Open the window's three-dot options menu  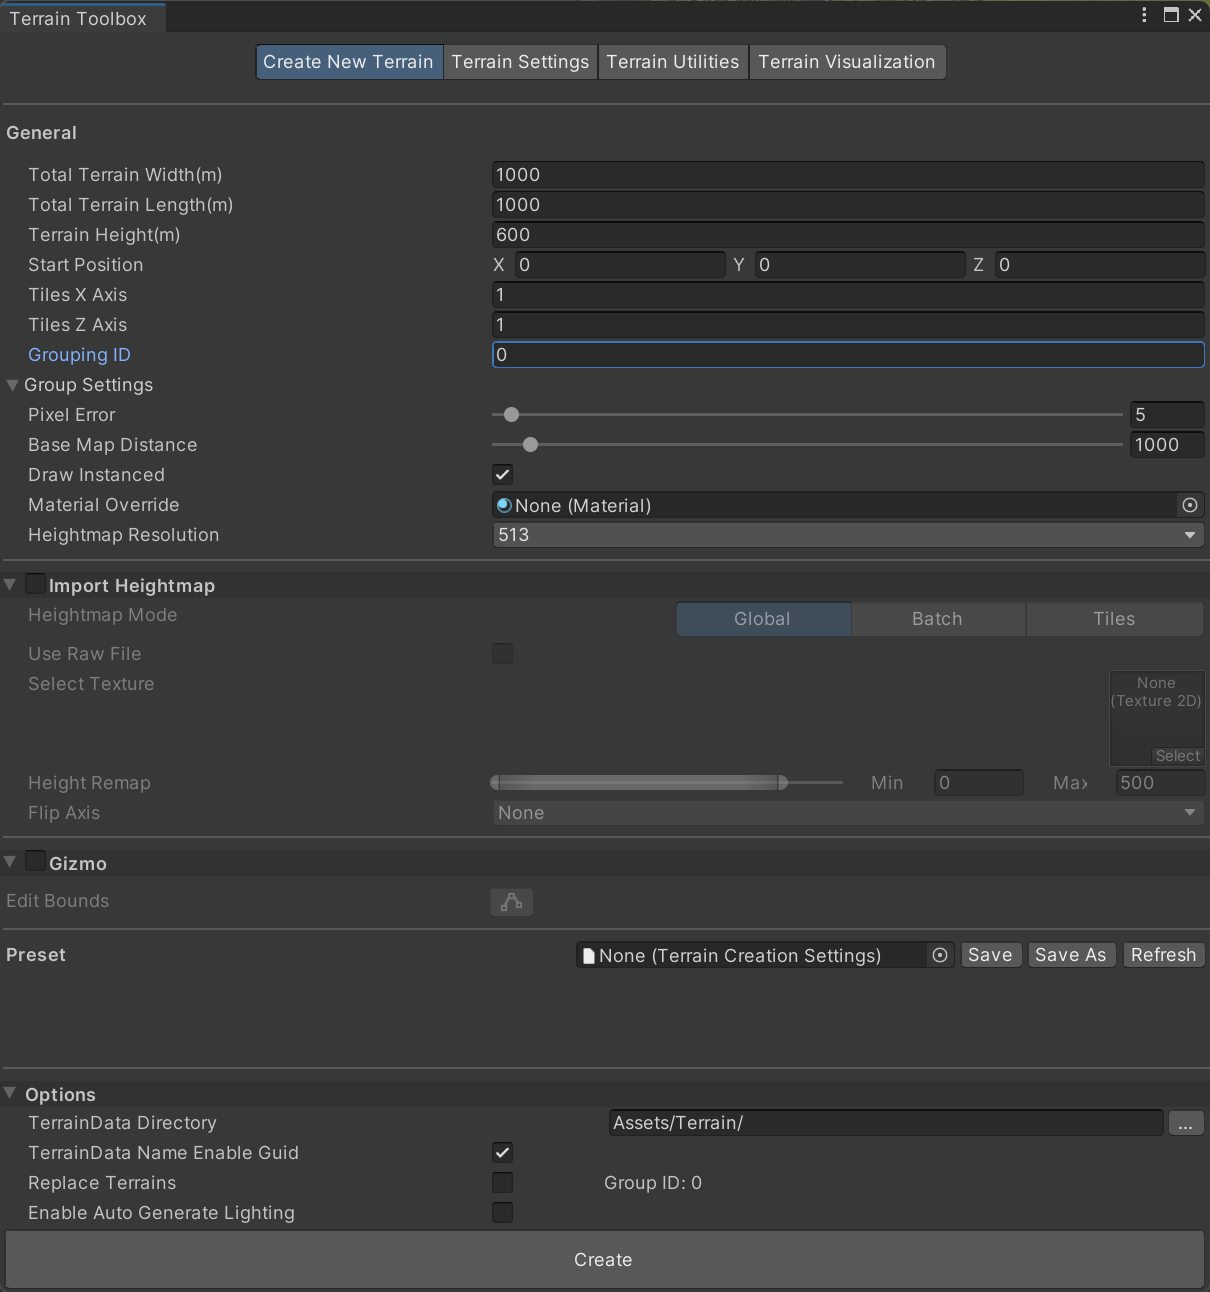[1144, 15]
